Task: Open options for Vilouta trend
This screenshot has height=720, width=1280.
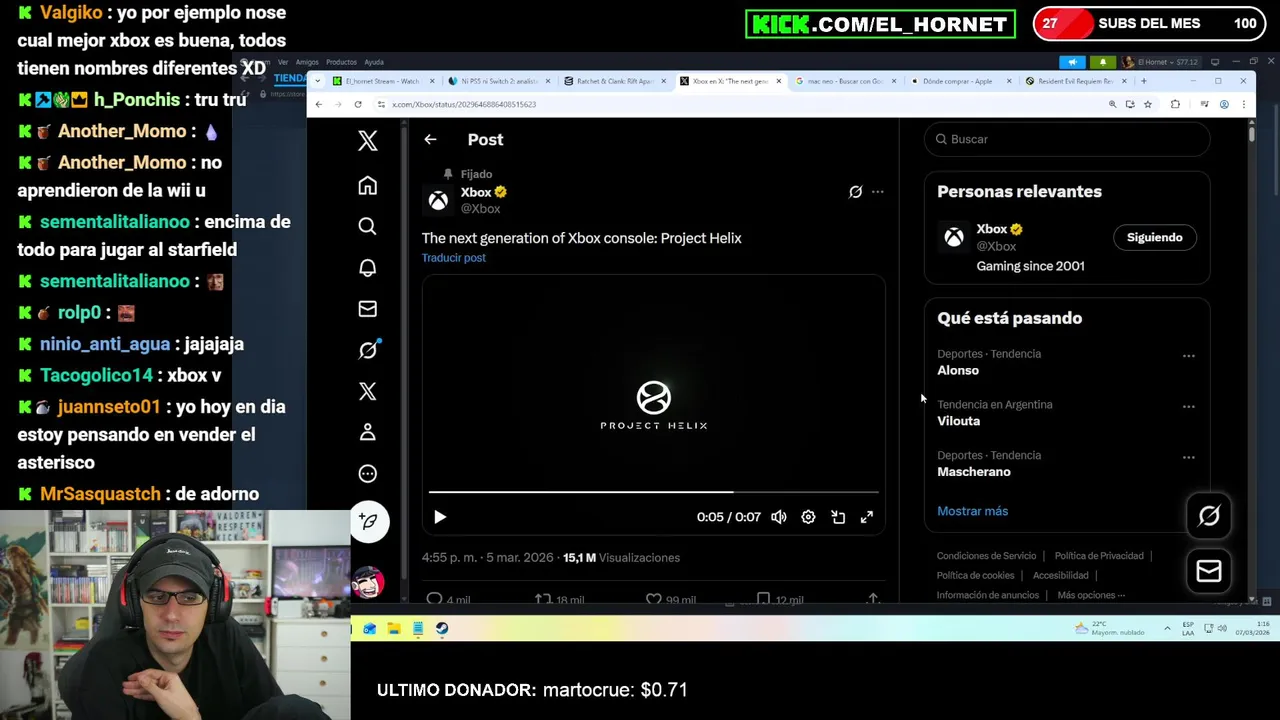Action: 1188,407
